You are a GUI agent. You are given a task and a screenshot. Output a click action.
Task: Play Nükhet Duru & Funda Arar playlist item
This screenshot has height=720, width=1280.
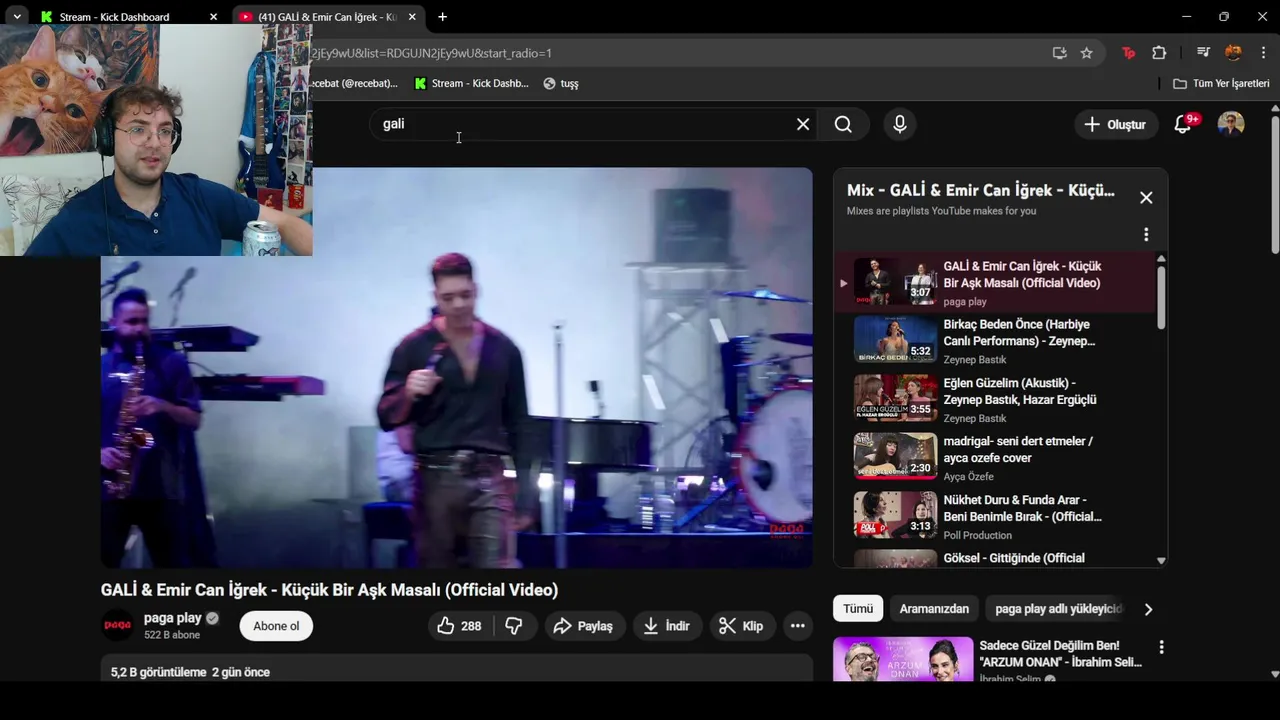click(x=997, y=516)
